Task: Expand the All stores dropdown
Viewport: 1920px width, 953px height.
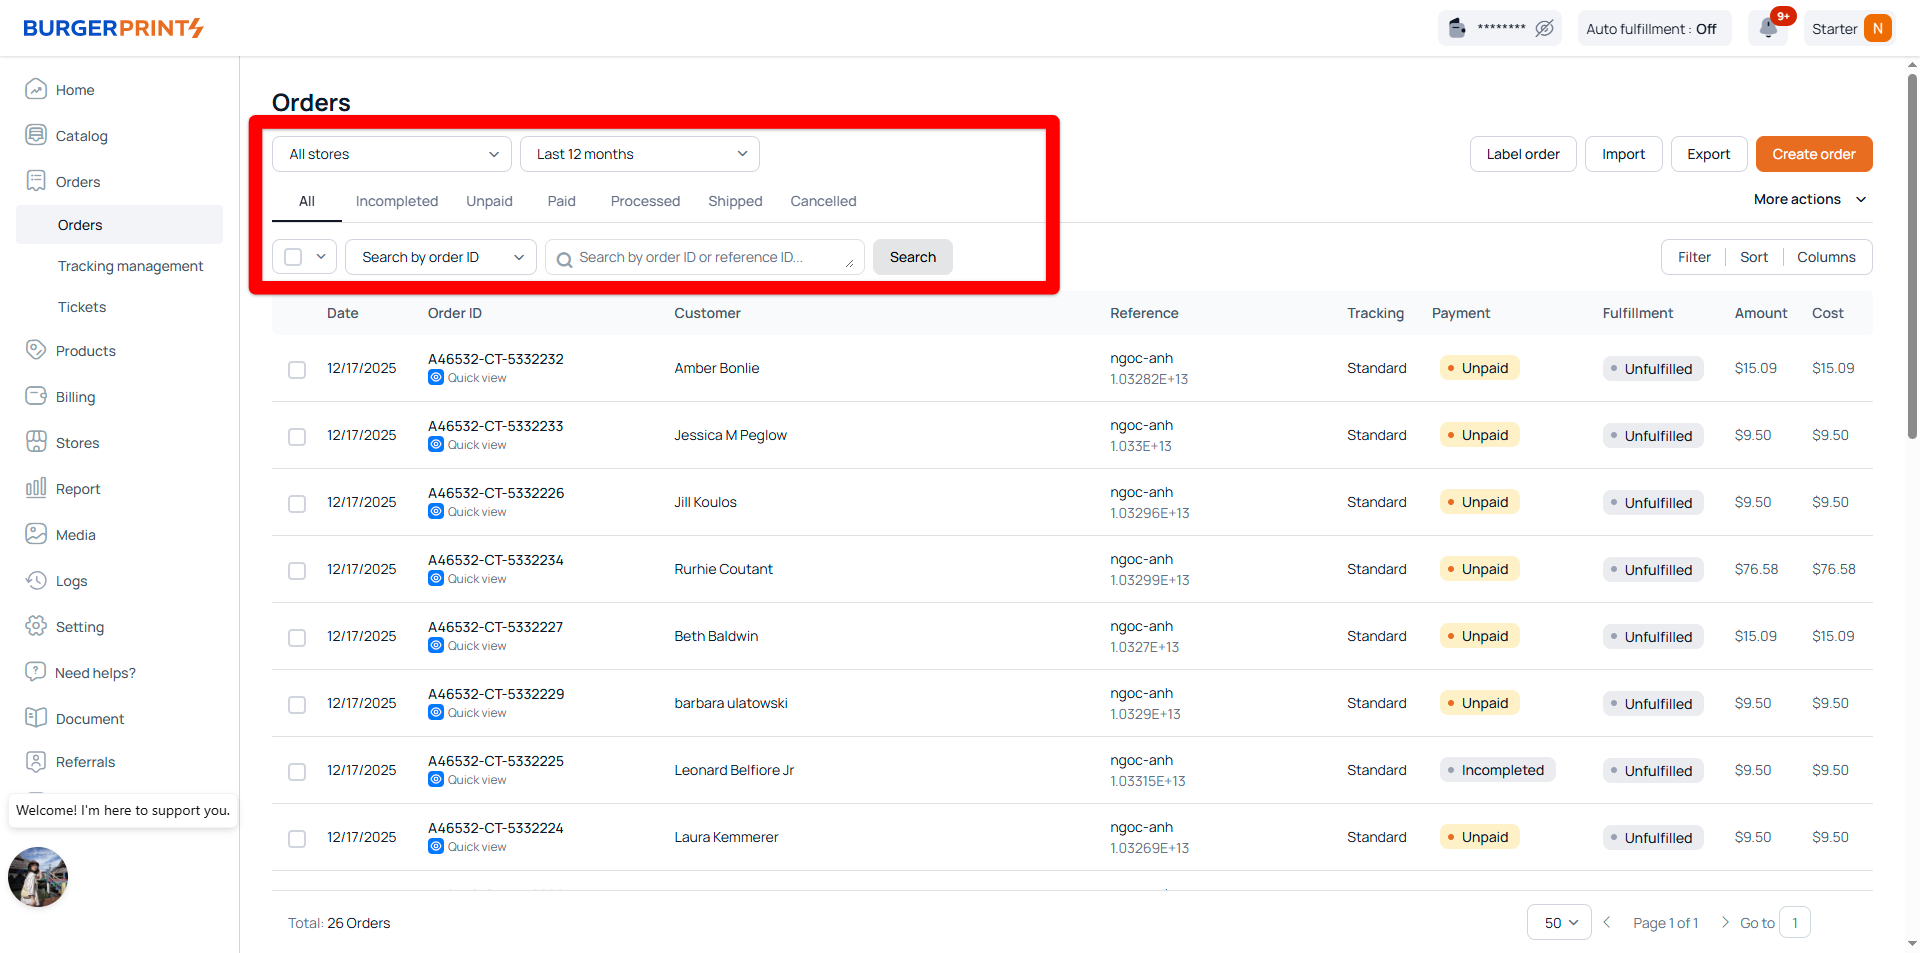Action: 392,154
